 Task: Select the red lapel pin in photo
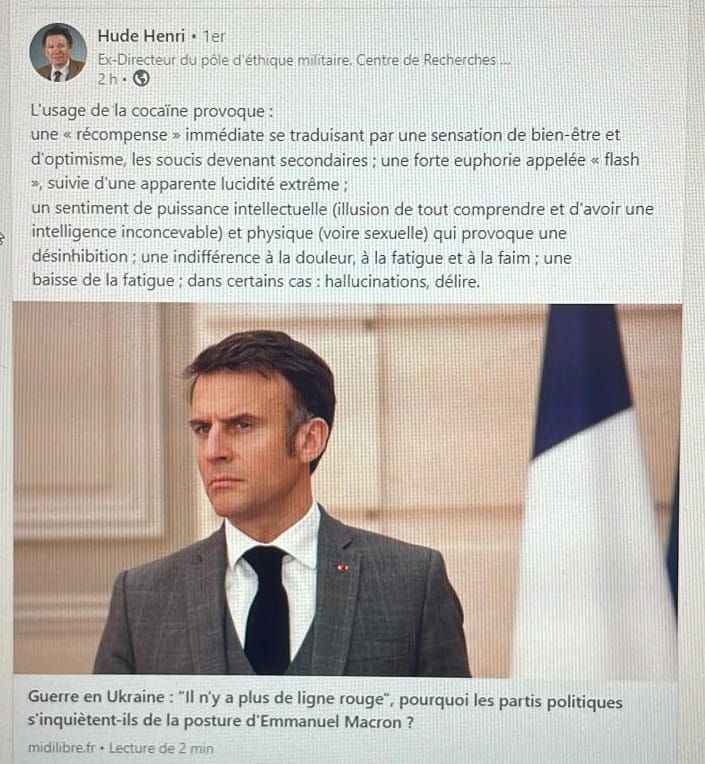pos(343,567)
